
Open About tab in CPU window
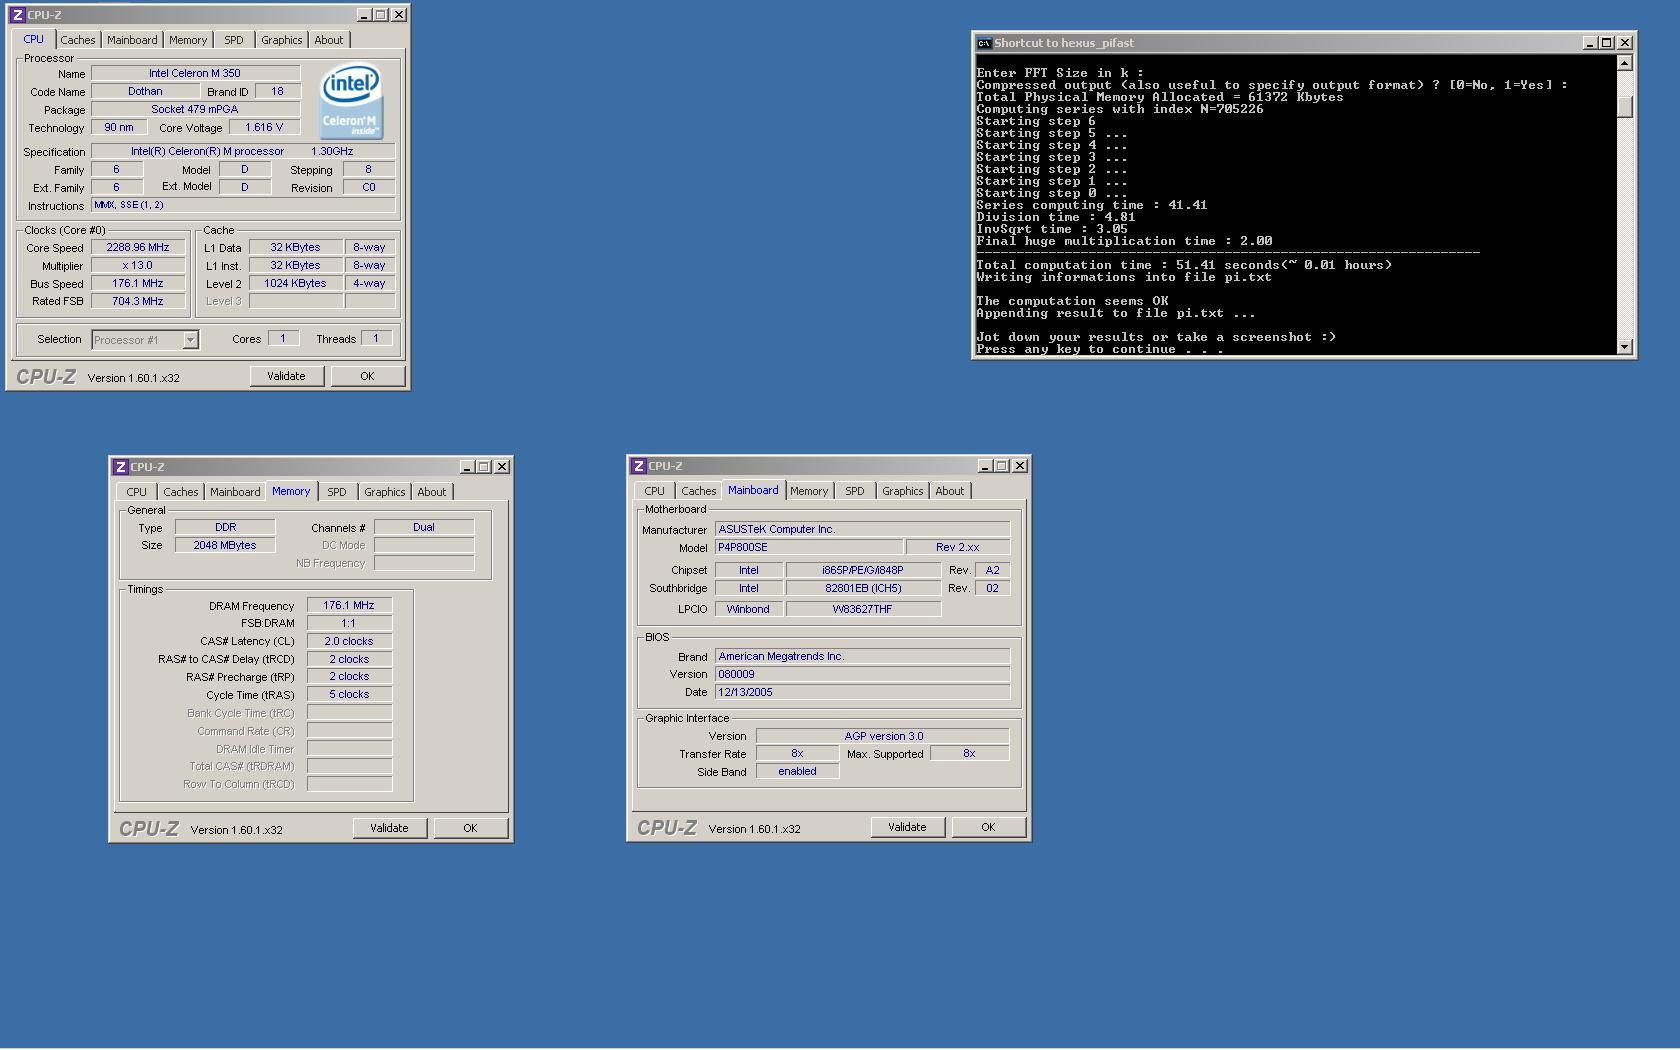[x=329, y=40]
